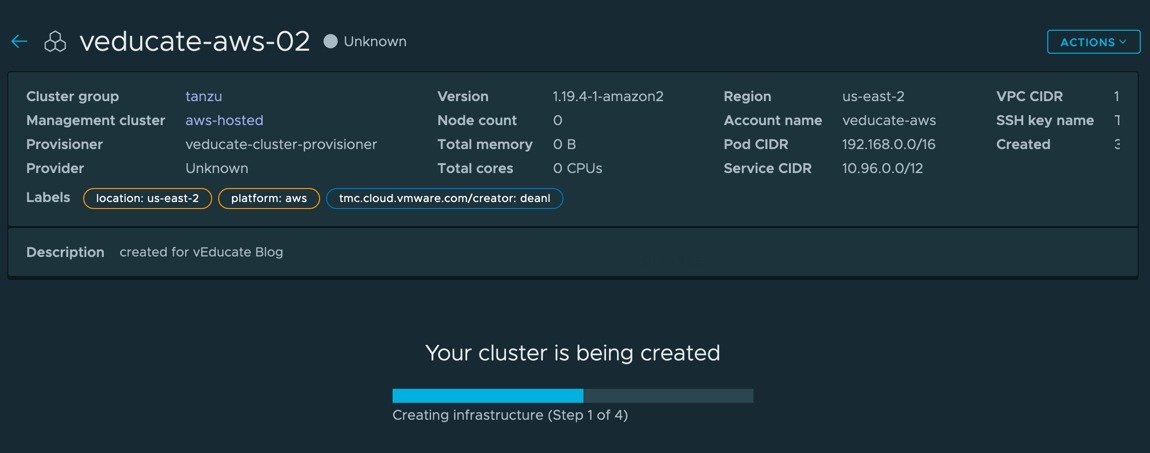The height and width of the screenshot is (453, 1150).
Task: Click the Account name value veducate-aws
Action: pyautogui.click(x=889, y=120)
